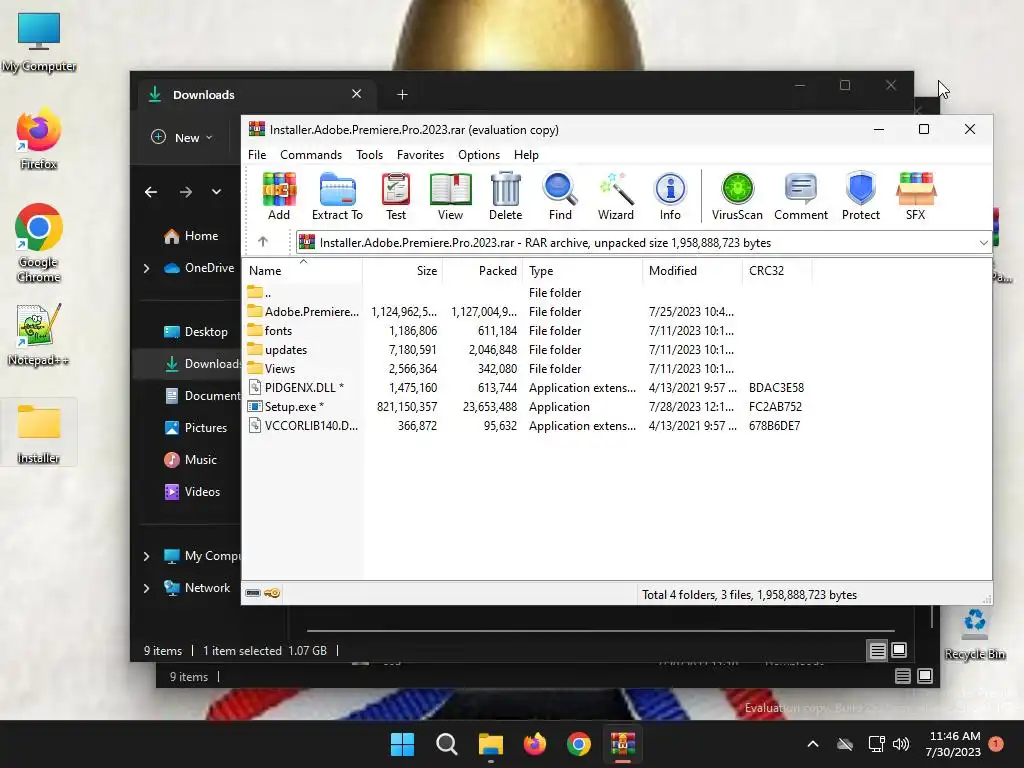Add archive Comment
Screen dimensions: 1024x768
point(801,196)
